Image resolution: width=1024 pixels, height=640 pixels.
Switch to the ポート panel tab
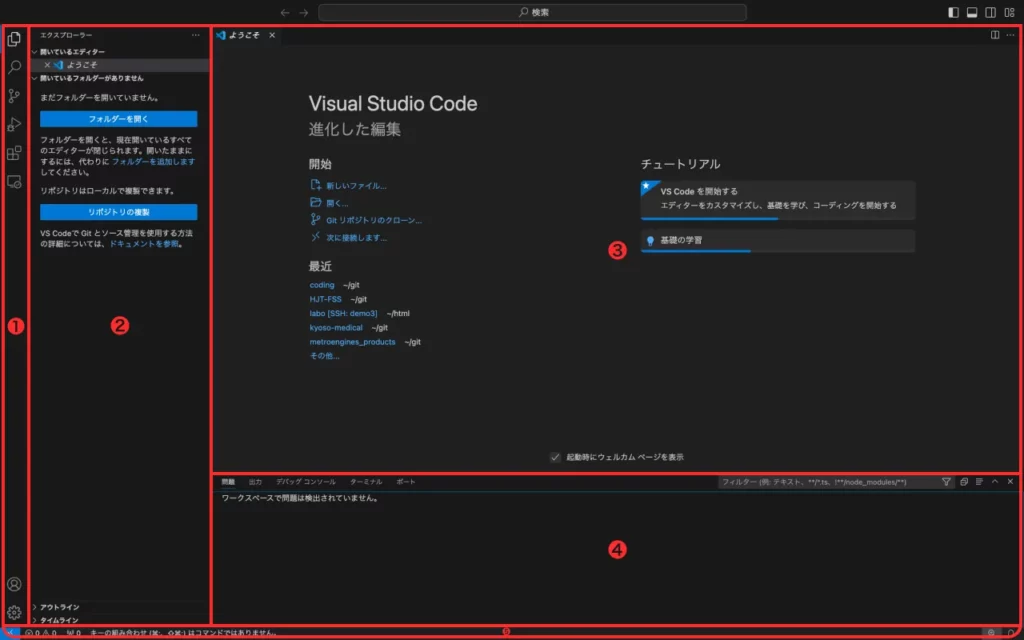[x=406, y=482]
